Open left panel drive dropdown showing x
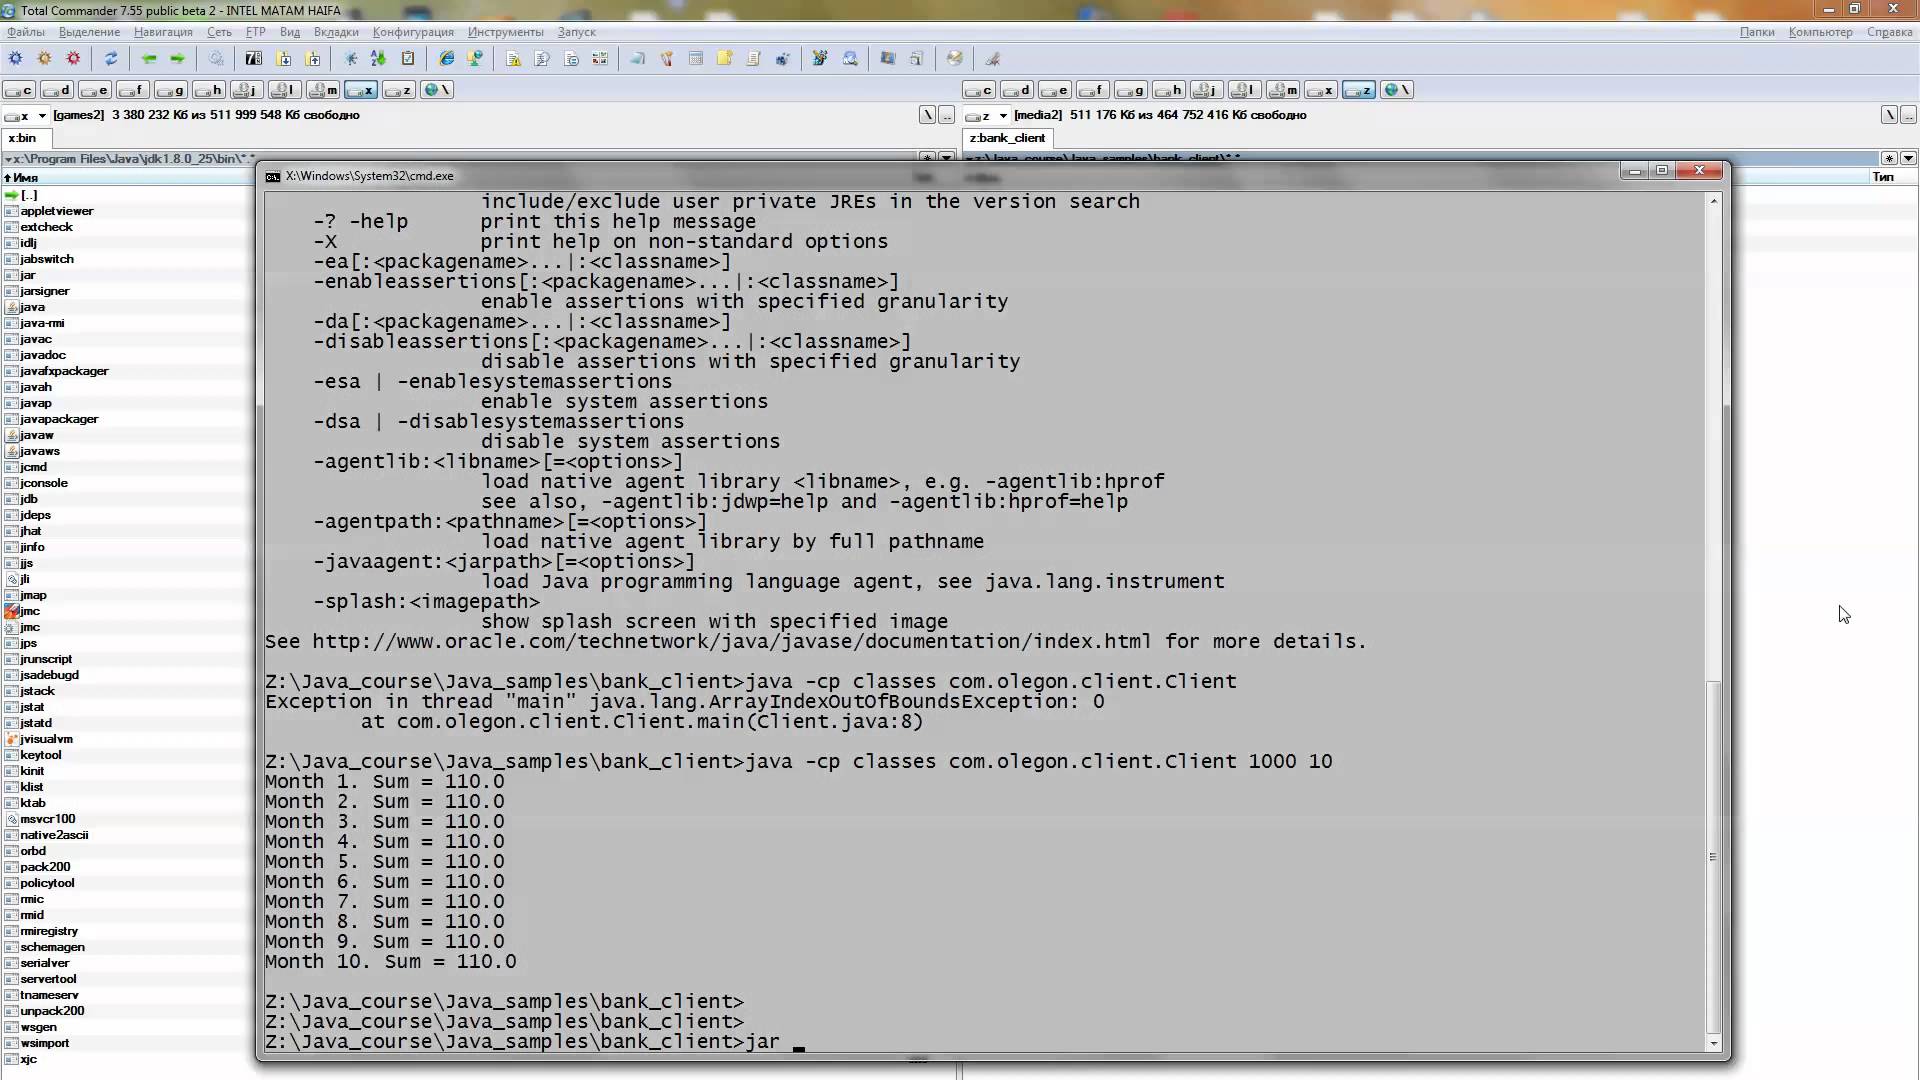Image resolution: width=1920 pixels, height=1080 pixels. click(x=28, y=115)
